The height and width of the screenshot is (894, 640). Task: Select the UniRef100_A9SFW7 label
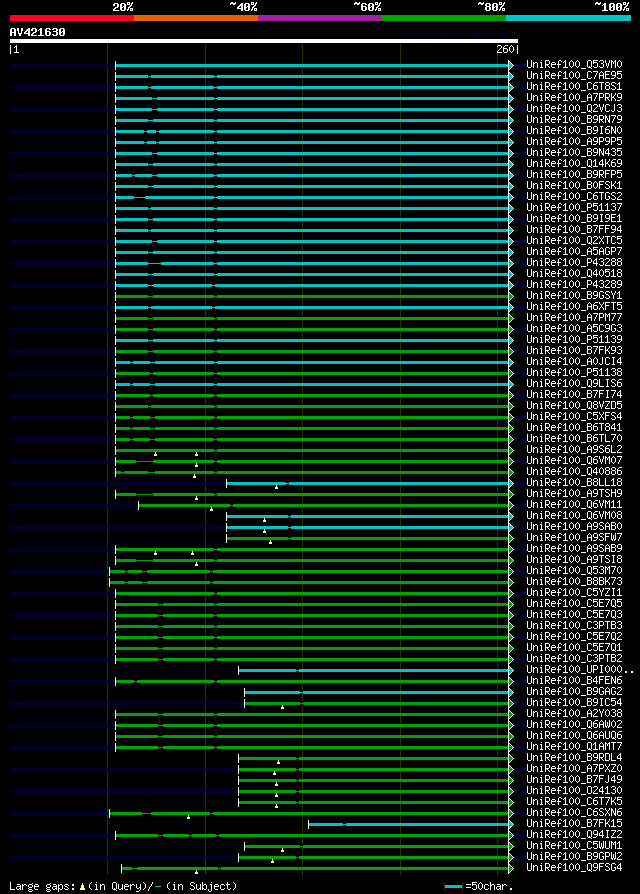(x=574, y=538)
